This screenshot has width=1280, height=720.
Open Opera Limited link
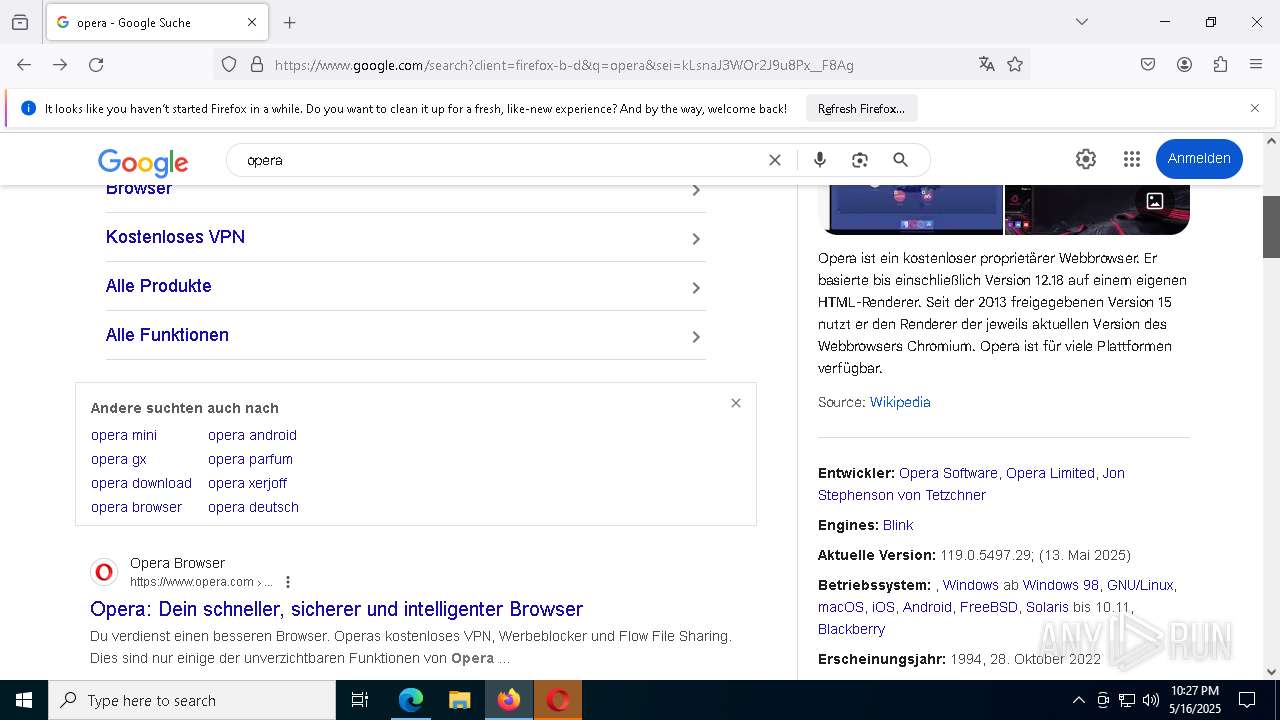click(x=1050, y=473)
